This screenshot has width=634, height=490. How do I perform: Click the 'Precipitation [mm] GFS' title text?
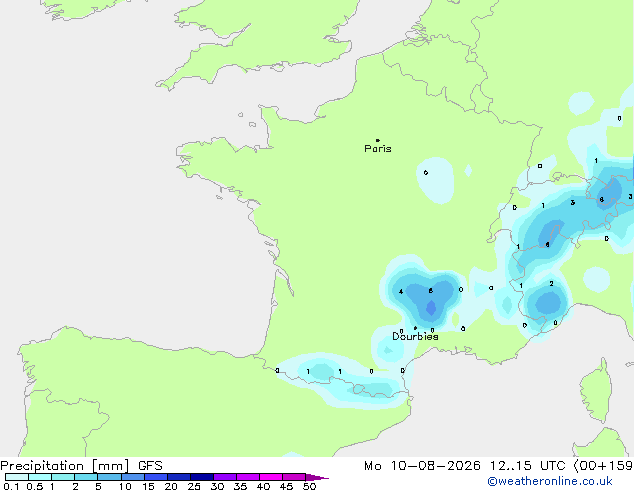81,466
